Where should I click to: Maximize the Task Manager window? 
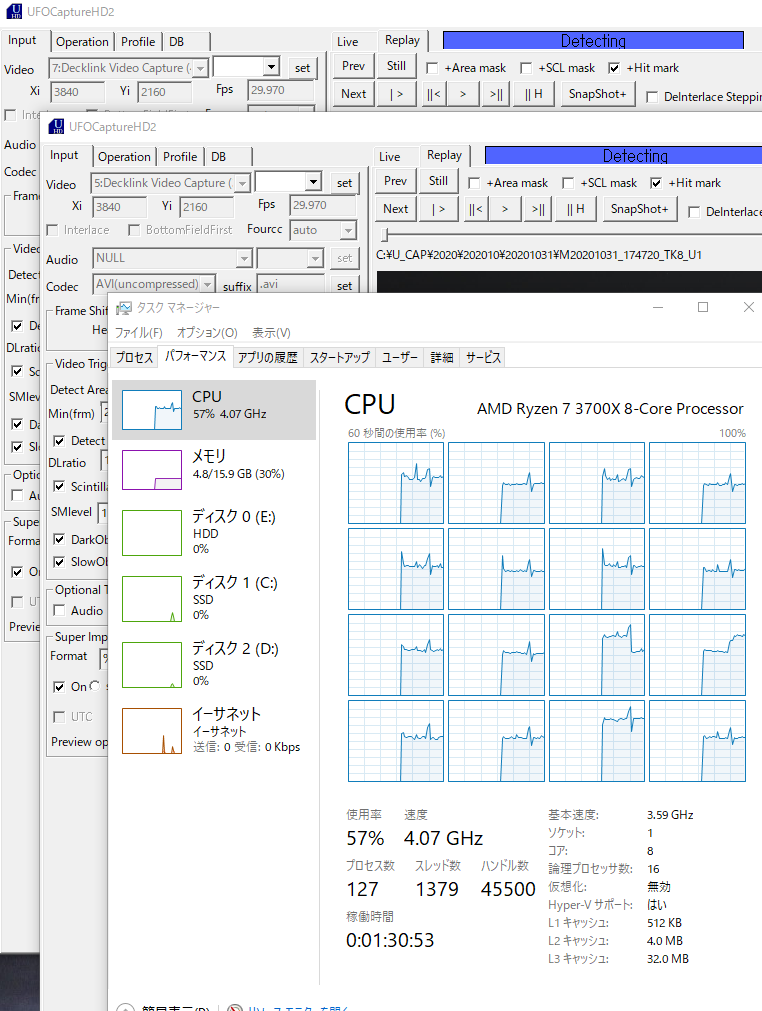(x=703, y=307)
